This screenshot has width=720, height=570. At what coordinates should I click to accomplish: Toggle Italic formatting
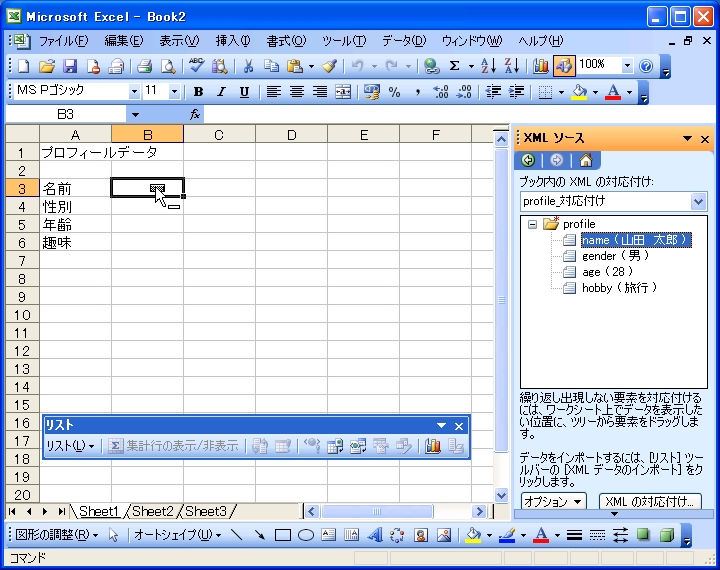[x=221, y=92]
